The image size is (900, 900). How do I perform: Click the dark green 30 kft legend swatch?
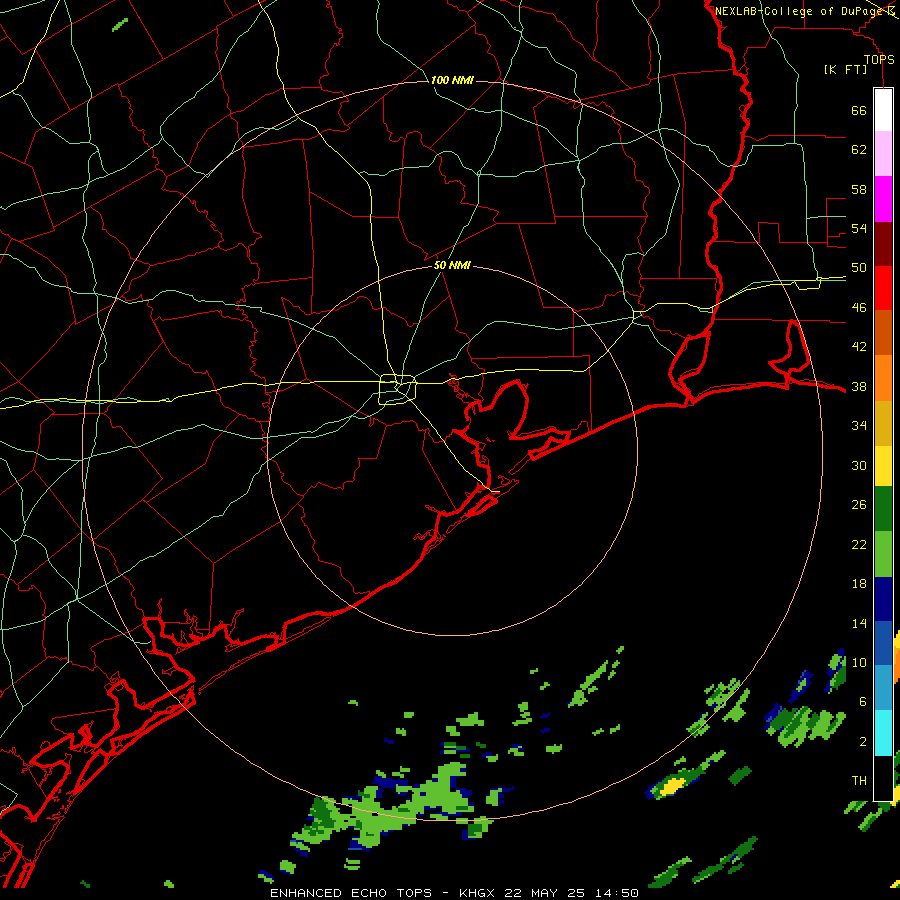883,509
